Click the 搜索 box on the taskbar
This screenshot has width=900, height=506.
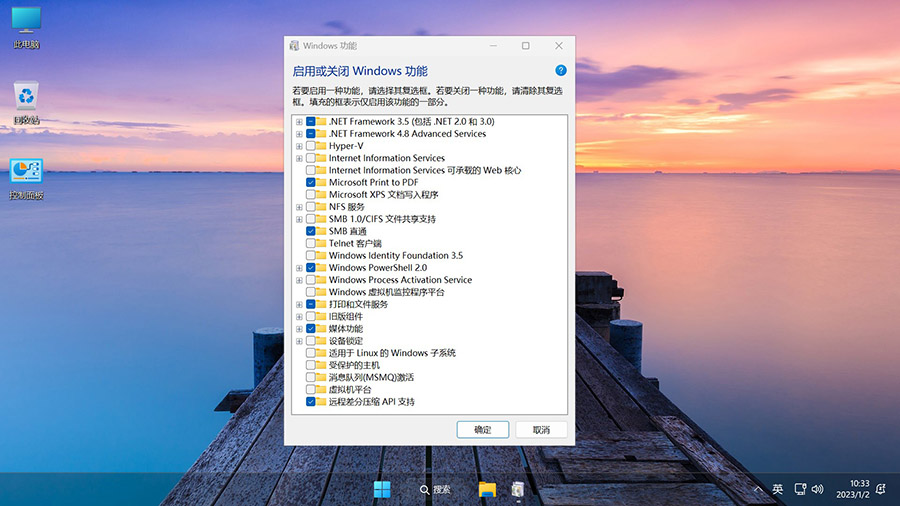[x=435, y=489]
